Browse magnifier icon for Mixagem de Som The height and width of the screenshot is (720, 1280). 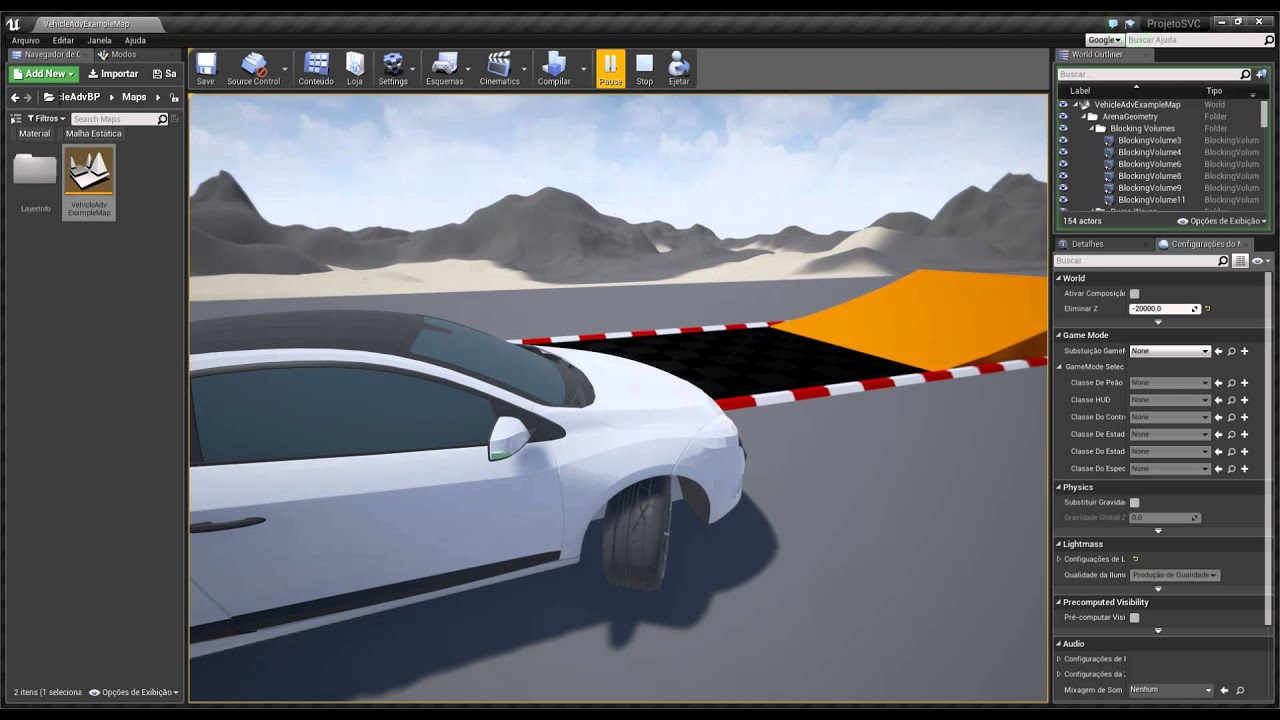pyautogui.click(x=1239, y=690)
